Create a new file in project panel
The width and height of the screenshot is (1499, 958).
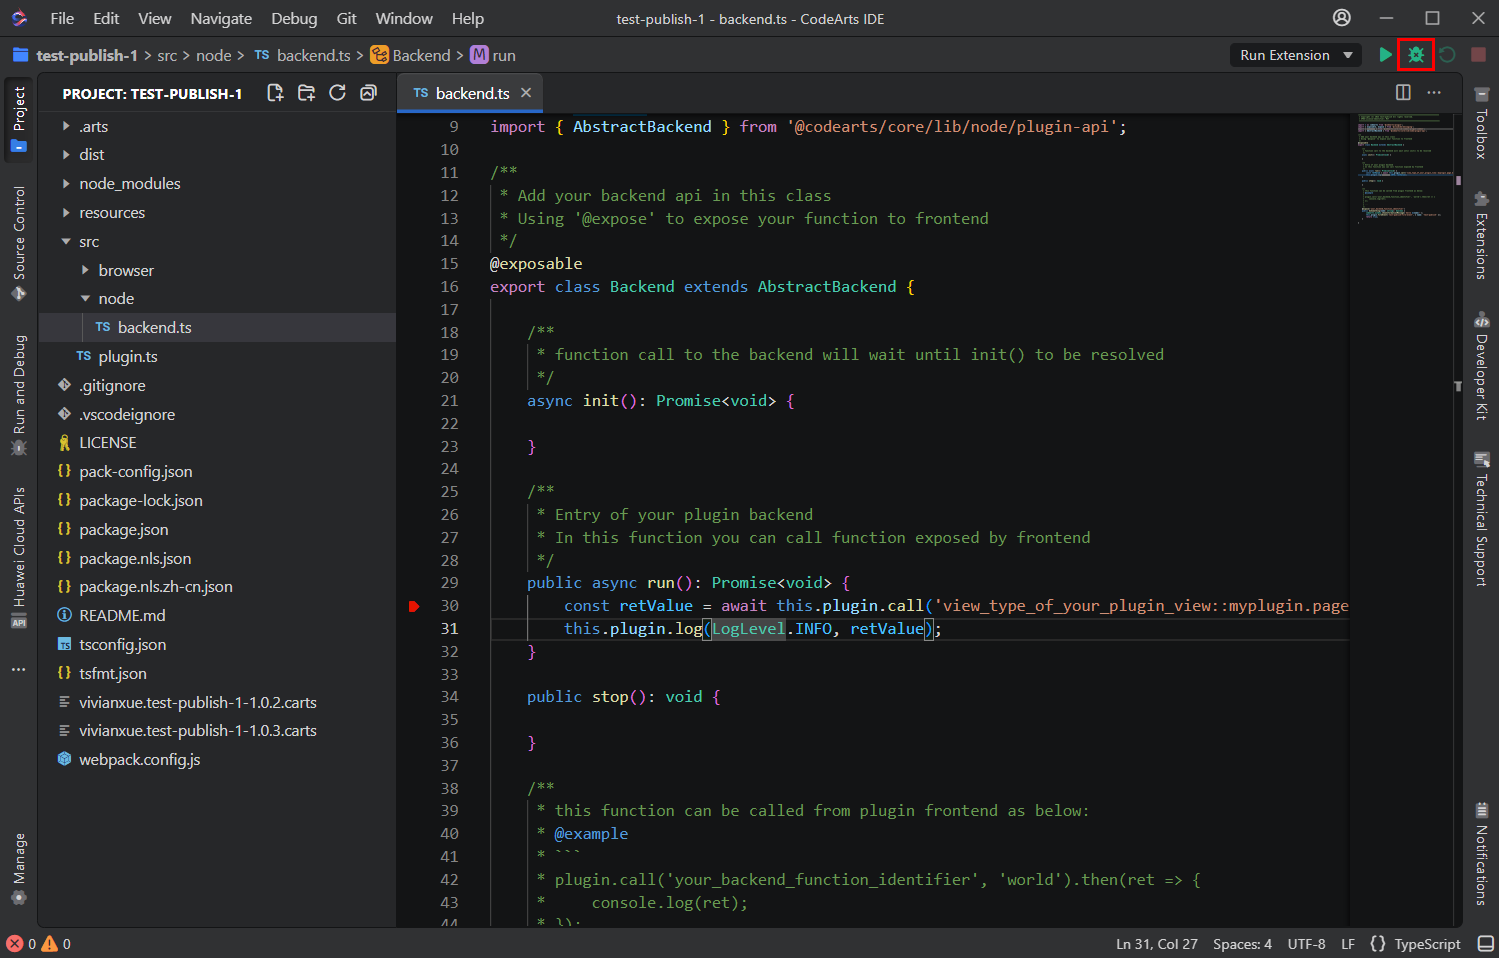pyautogui.click(x=275, y=93)
